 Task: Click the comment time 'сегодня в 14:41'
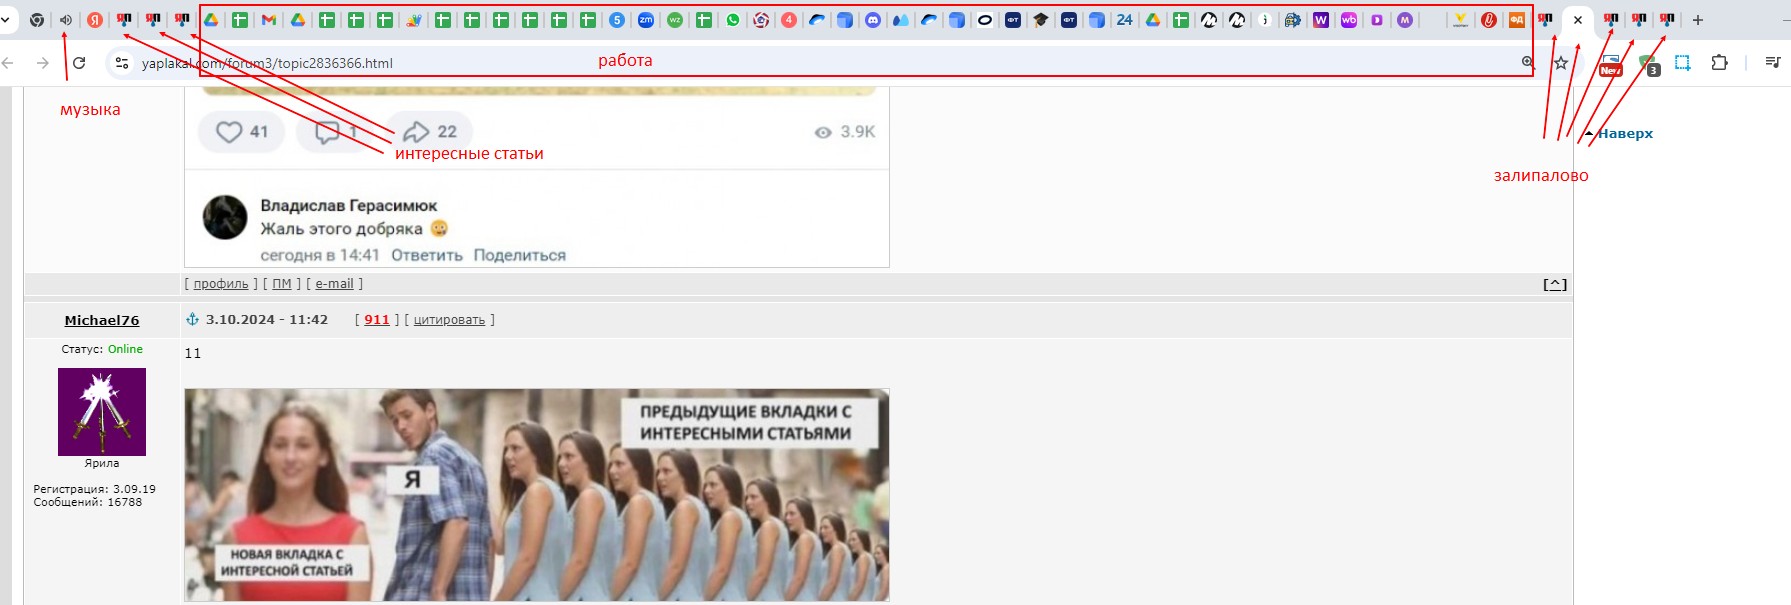click(x=320, y=255)
